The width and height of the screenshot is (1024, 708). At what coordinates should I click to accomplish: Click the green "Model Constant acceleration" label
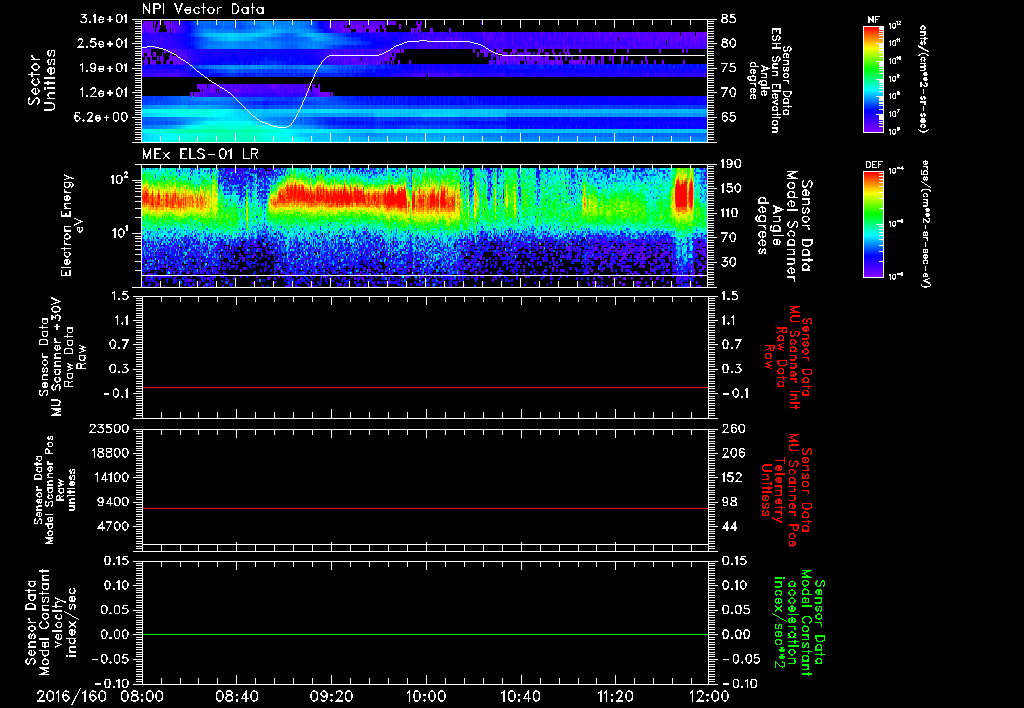798,623
